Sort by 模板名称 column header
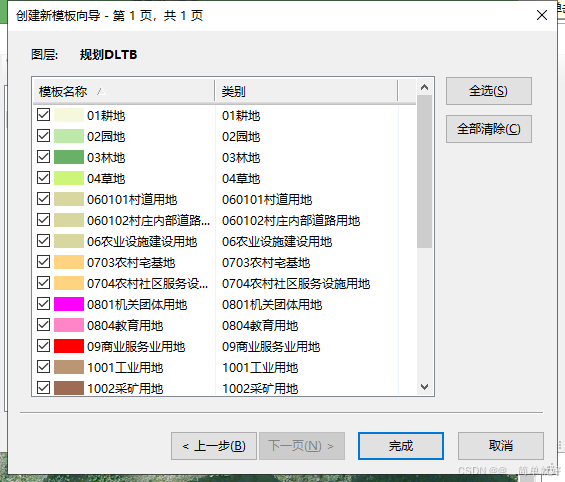 tap(124, 92)
